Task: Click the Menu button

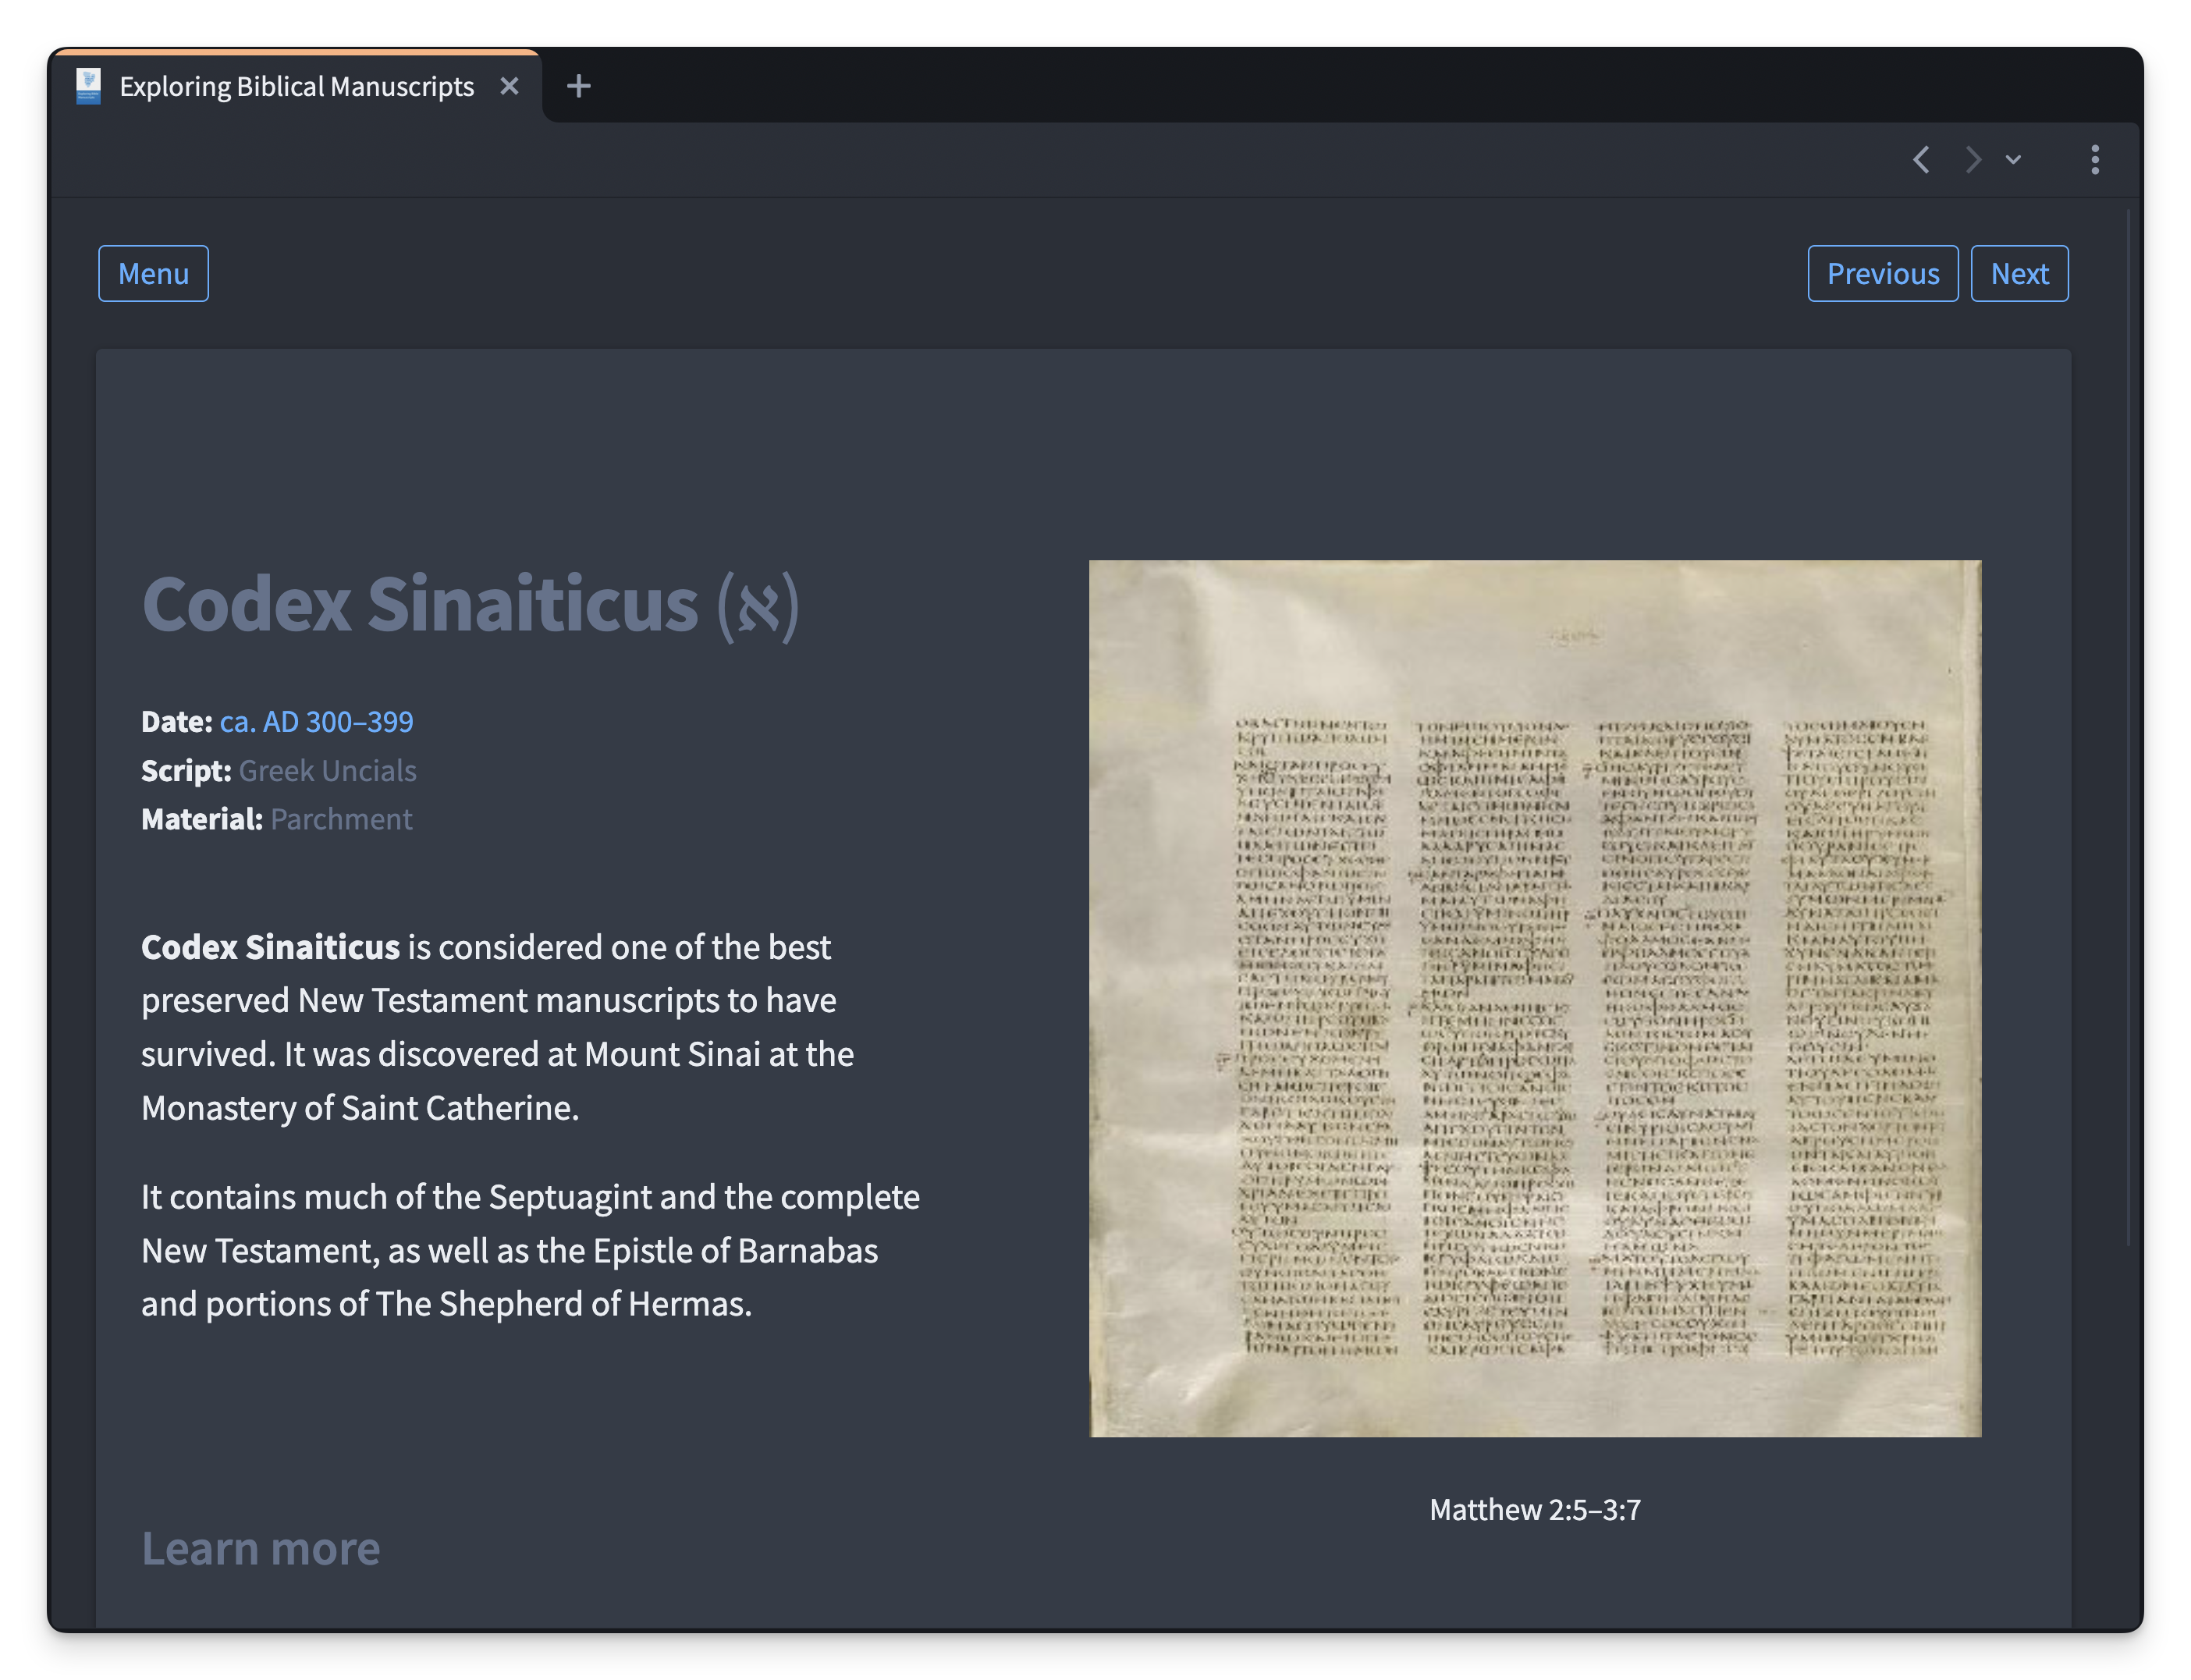Action: tap(153, 273)
